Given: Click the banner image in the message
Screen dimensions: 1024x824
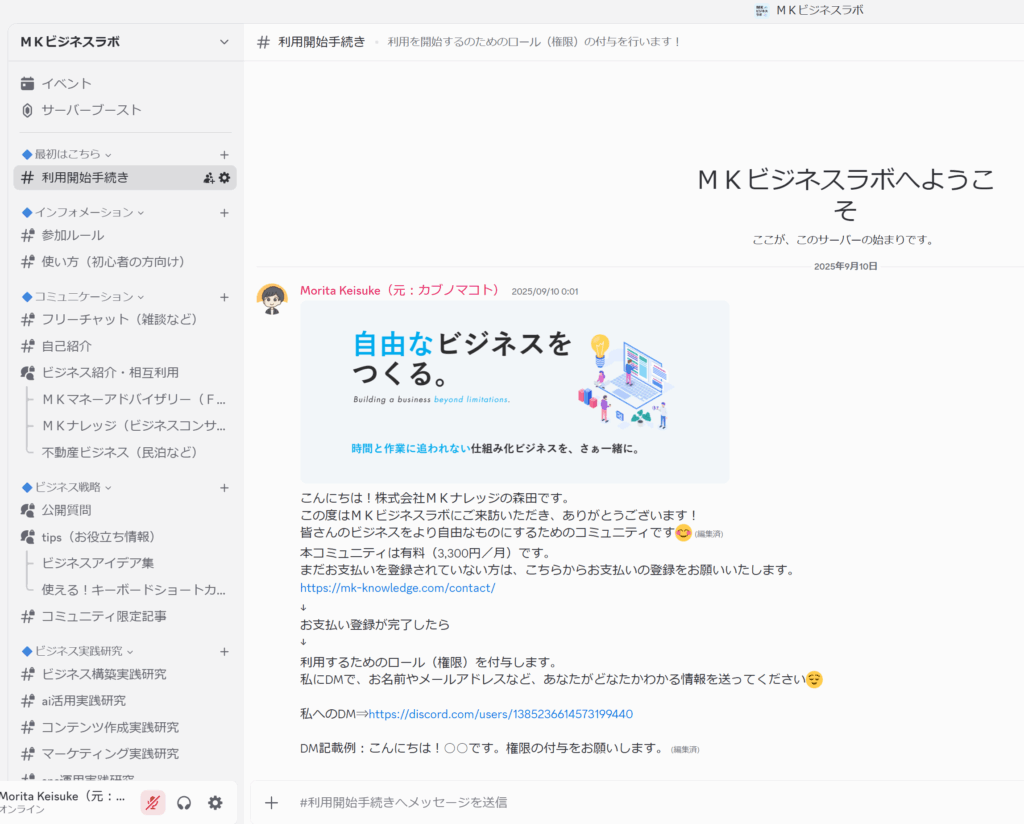Looking at the screenshot, I should [514, 392].
